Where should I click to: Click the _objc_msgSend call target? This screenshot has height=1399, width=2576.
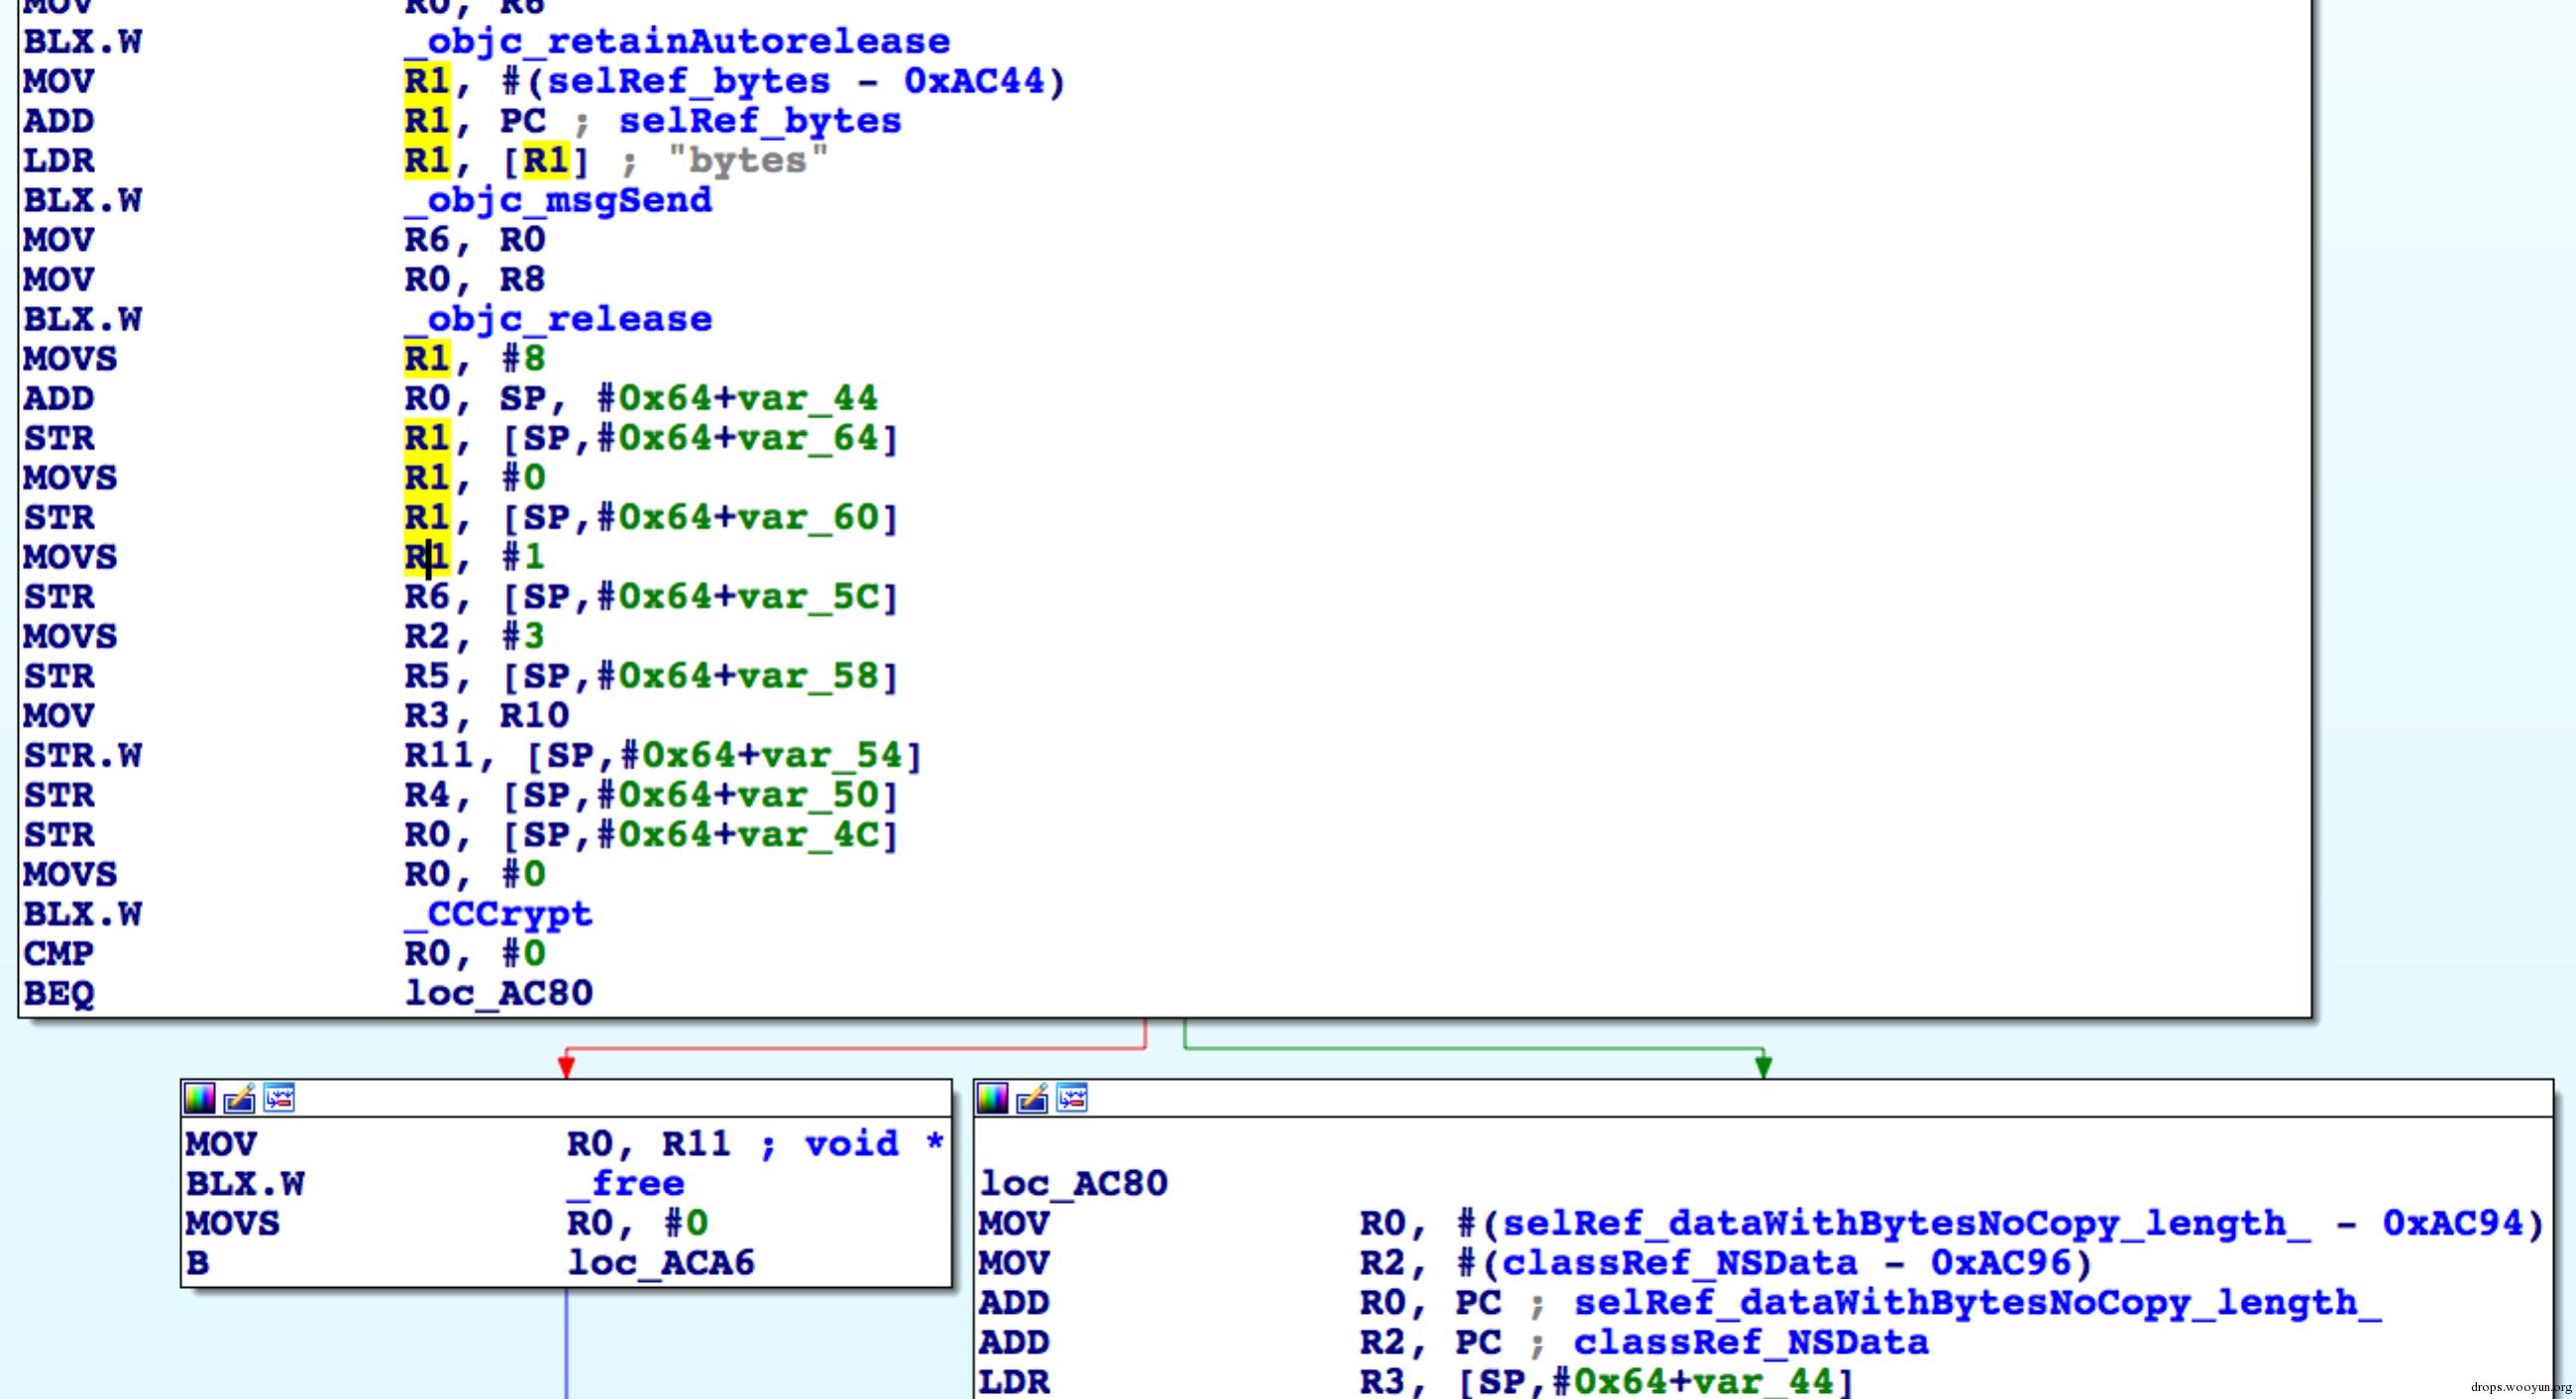[558, 200]
